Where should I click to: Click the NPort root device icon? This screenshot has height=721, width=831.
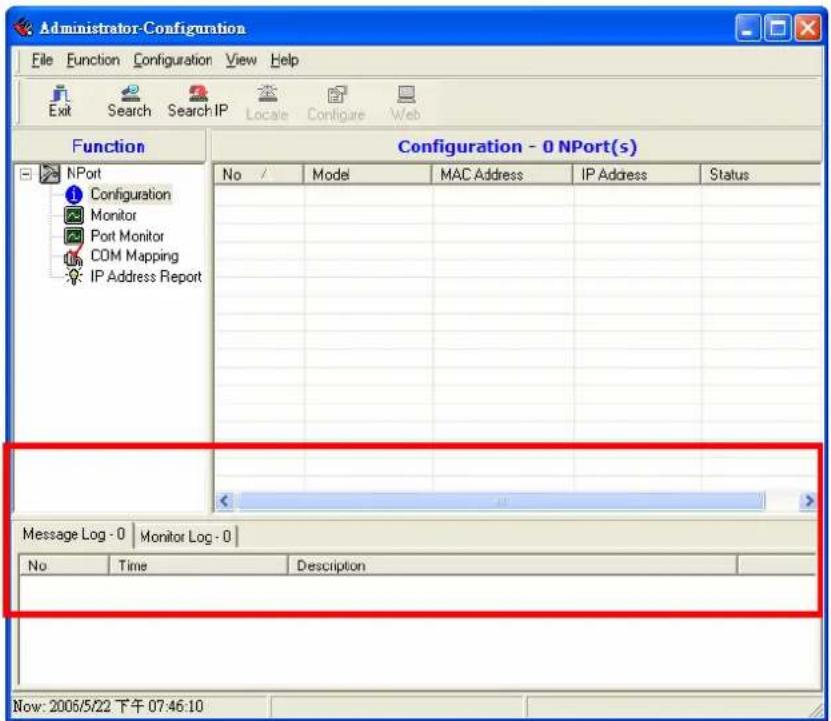pos(50,173)
